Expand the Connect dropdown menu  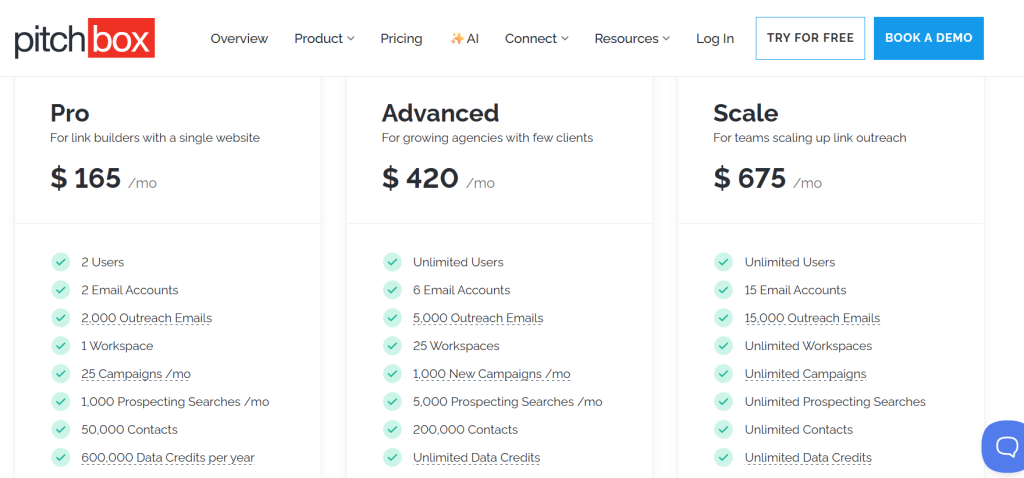point(536,39)
